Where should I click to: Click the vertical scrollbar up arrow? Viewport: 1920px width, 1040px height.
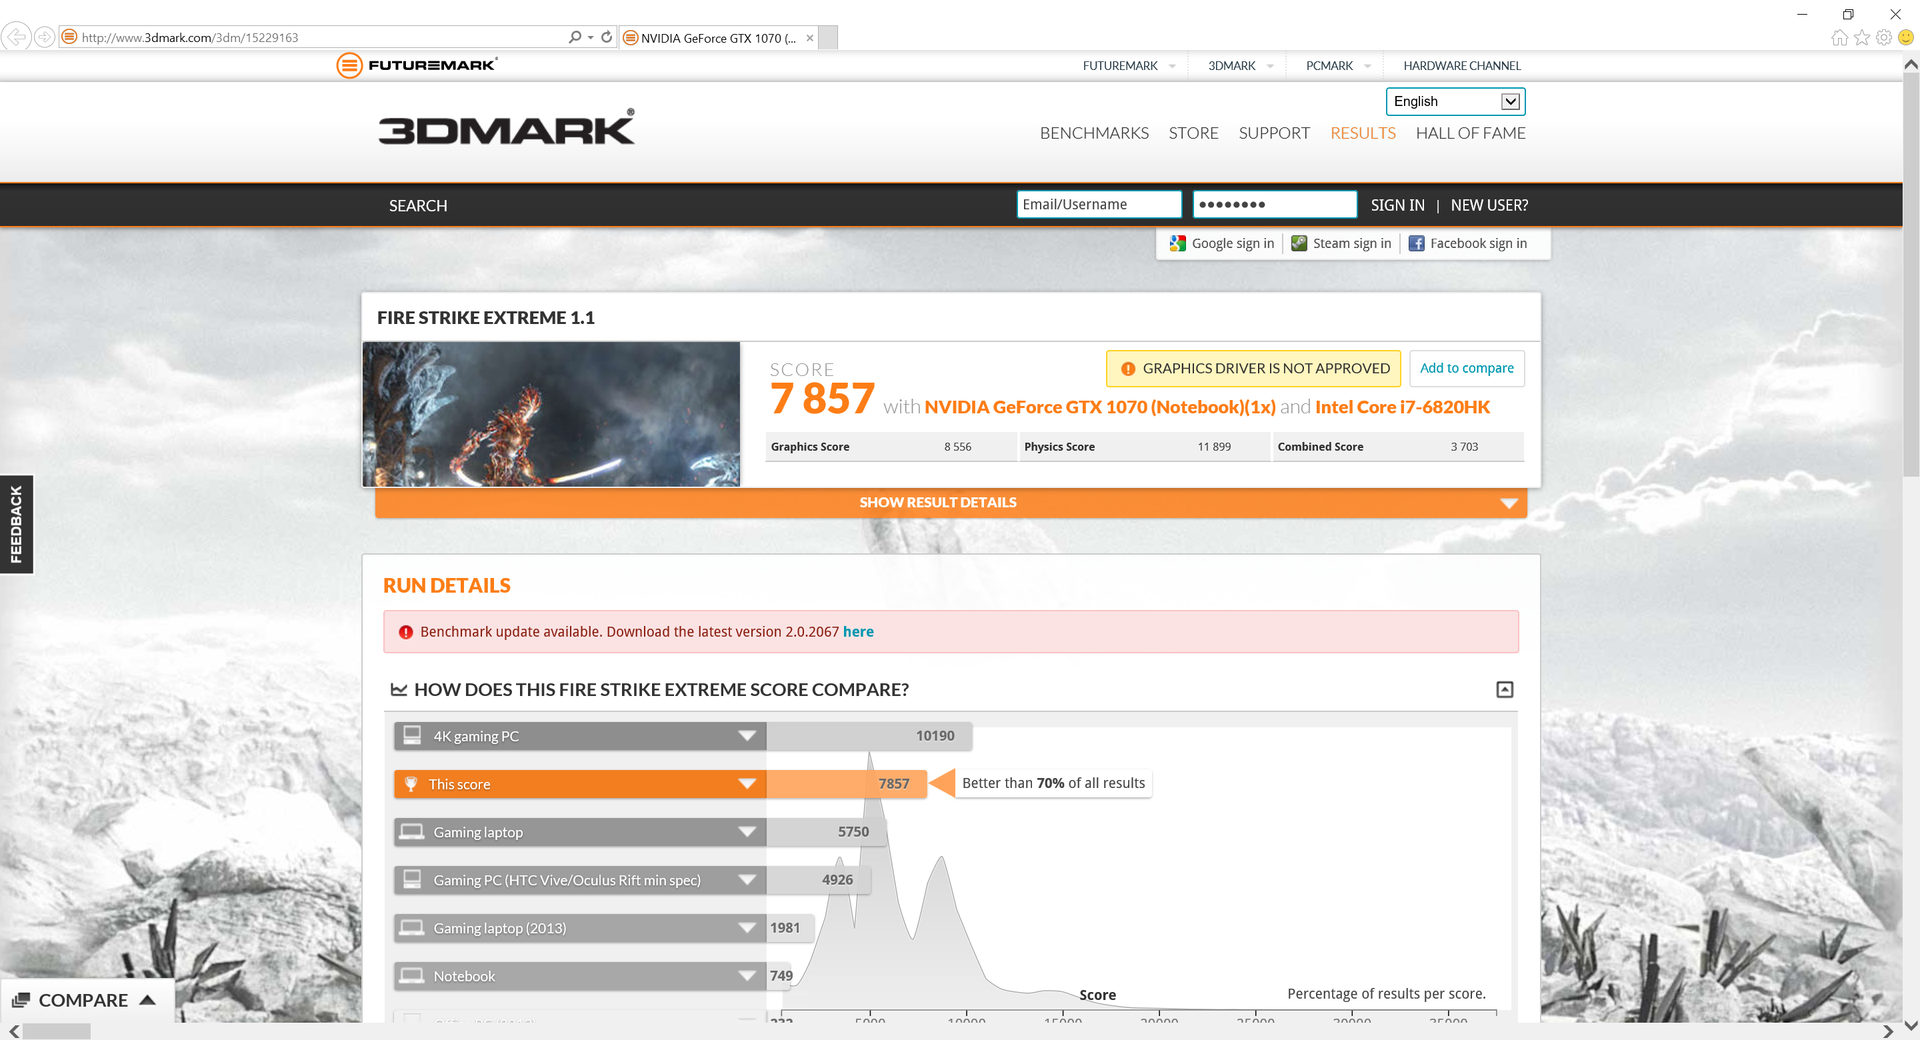(1910, 64)
